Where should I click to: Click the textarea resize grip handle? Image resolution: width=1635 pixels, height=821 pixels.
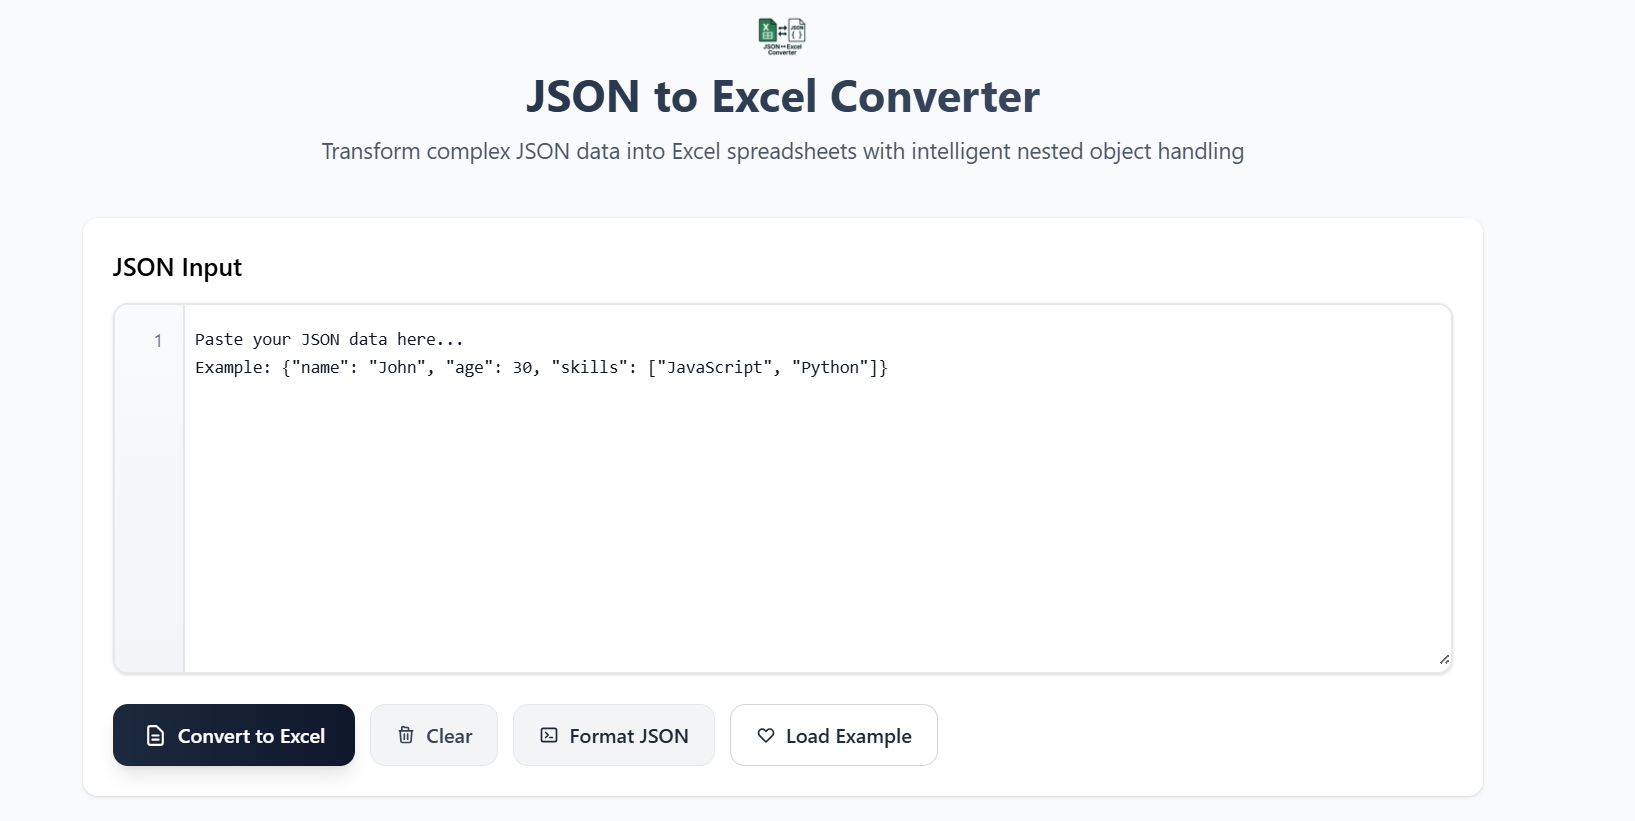(1444, 659)
